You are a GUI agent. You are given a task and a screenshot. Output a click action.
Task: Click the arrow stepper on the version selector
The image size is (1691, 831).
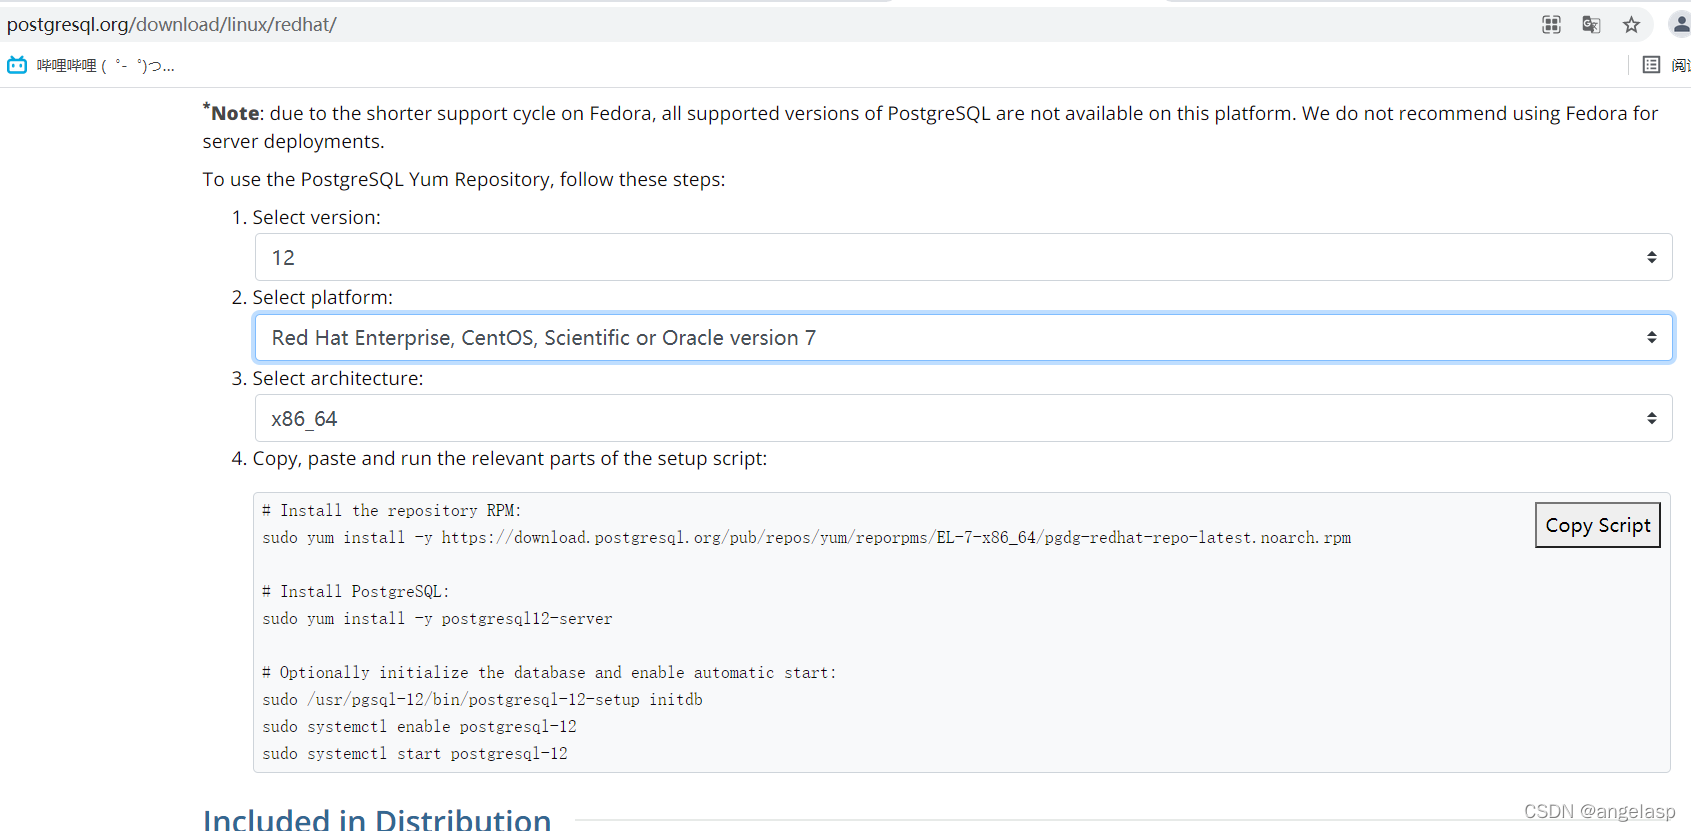coord(1652,257)
